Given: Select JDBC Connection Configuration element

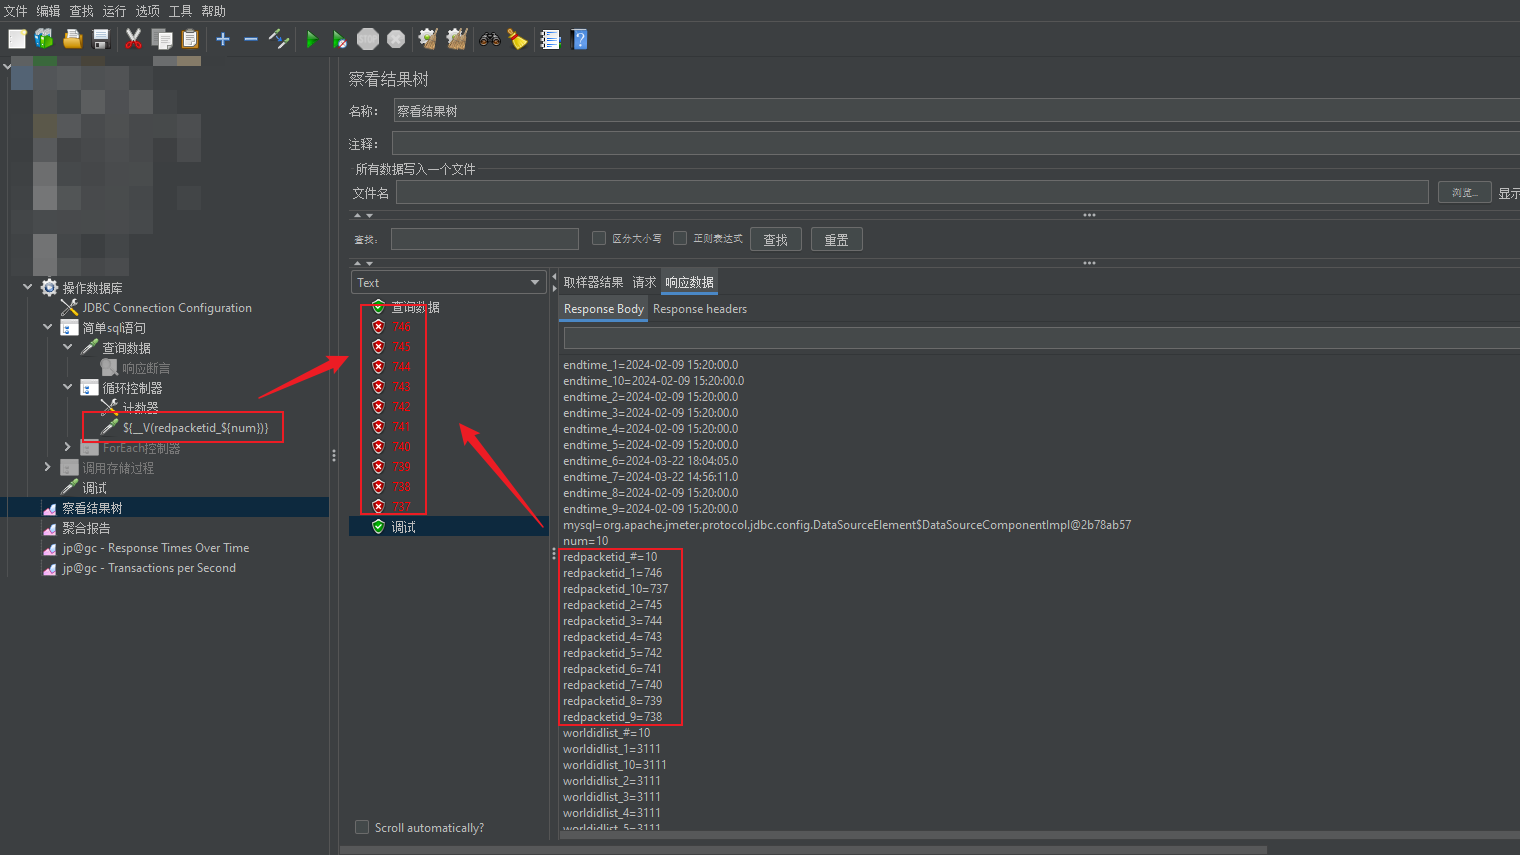Looking at the screenshot, I should [167, 308].
